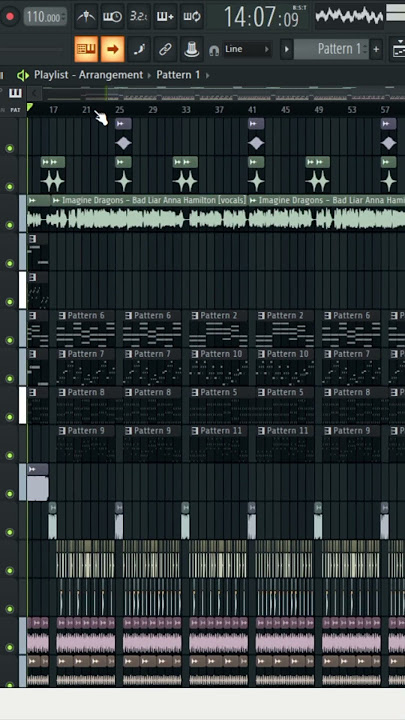This screenshot has height=720, width=405.
Task: Toggle the loop recording icon
Action: coord(191,17)
